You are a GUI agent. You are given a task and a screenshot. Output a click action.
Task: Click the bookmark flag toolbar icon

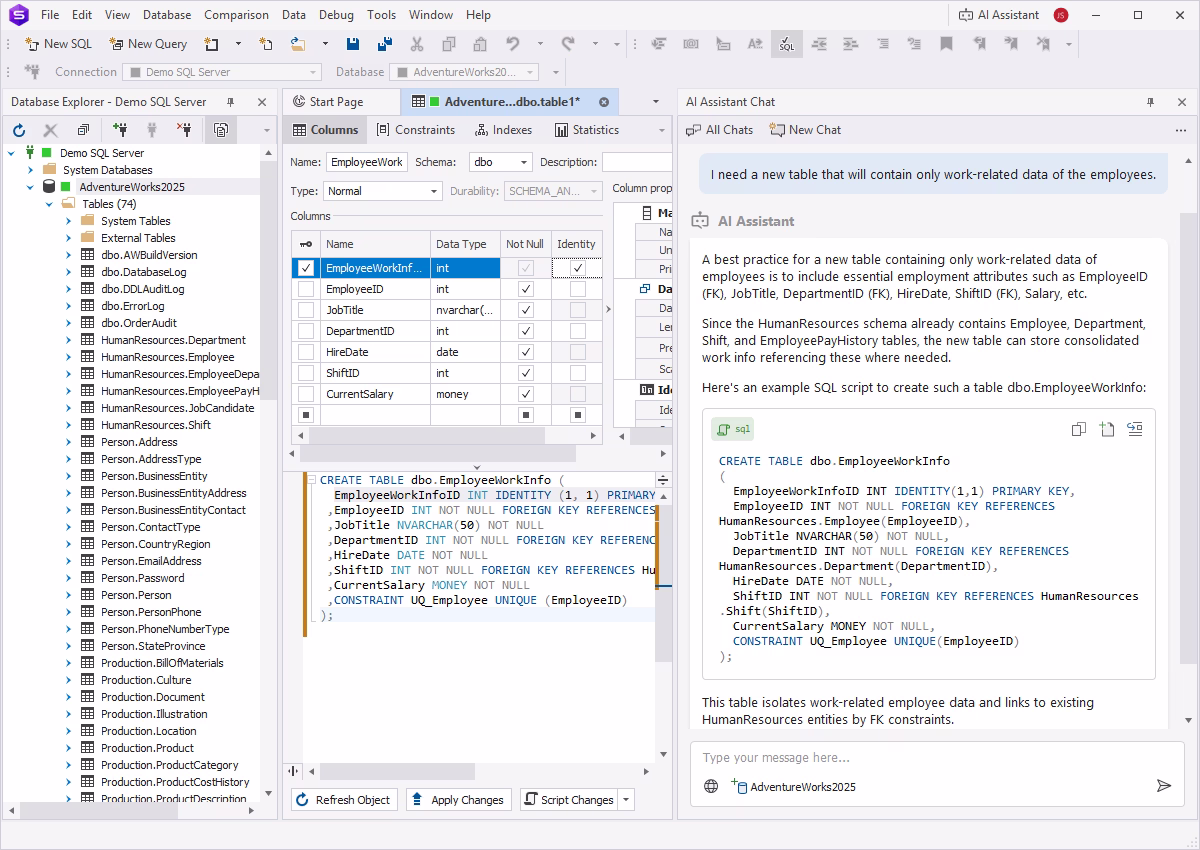[x=946, y=44]
